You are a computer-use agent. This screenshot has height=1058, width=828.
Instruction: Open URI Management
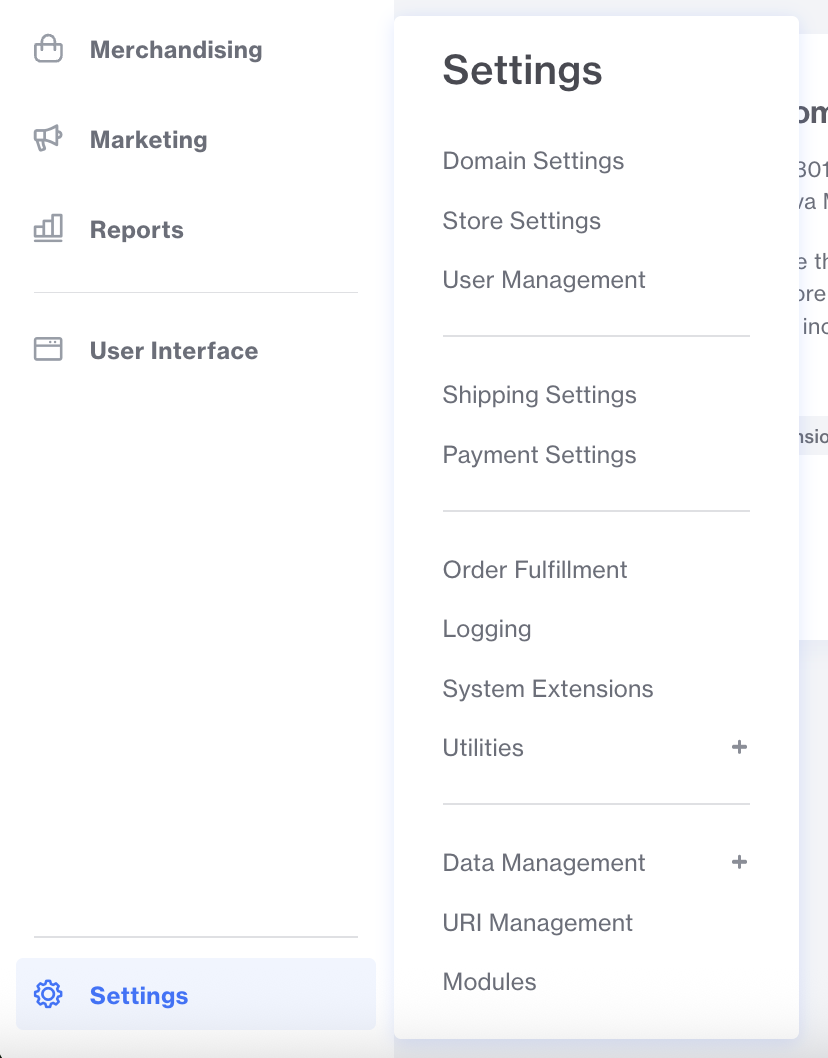pos(538,922)
